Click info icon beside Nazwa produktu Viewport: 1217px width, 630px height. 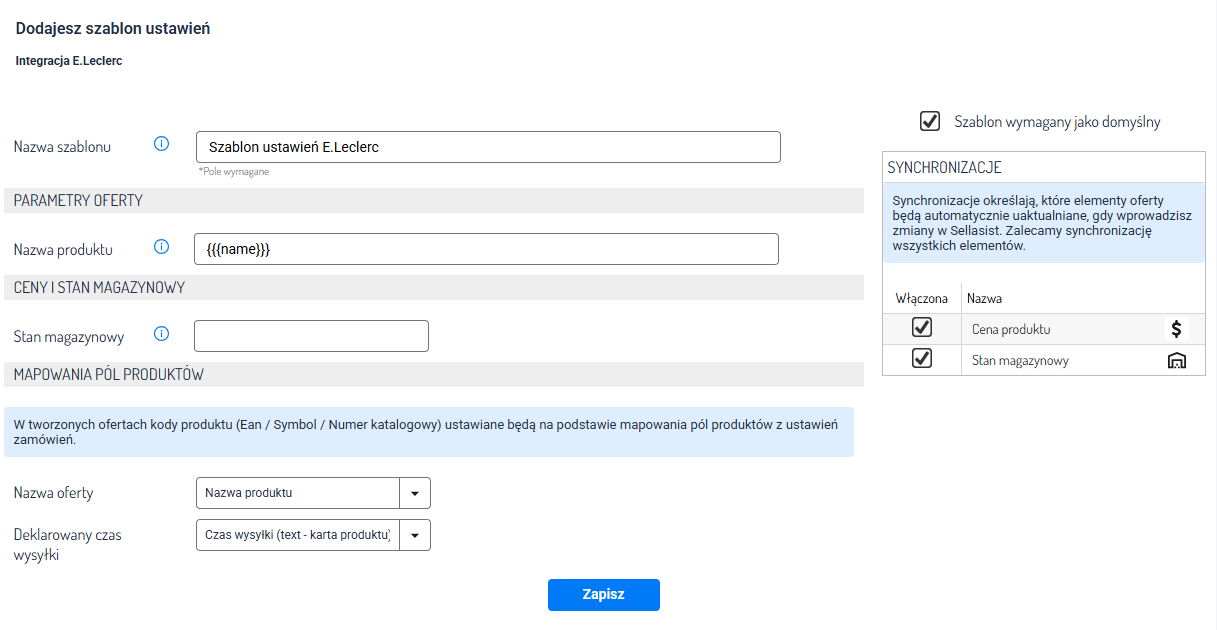(161, 247)
